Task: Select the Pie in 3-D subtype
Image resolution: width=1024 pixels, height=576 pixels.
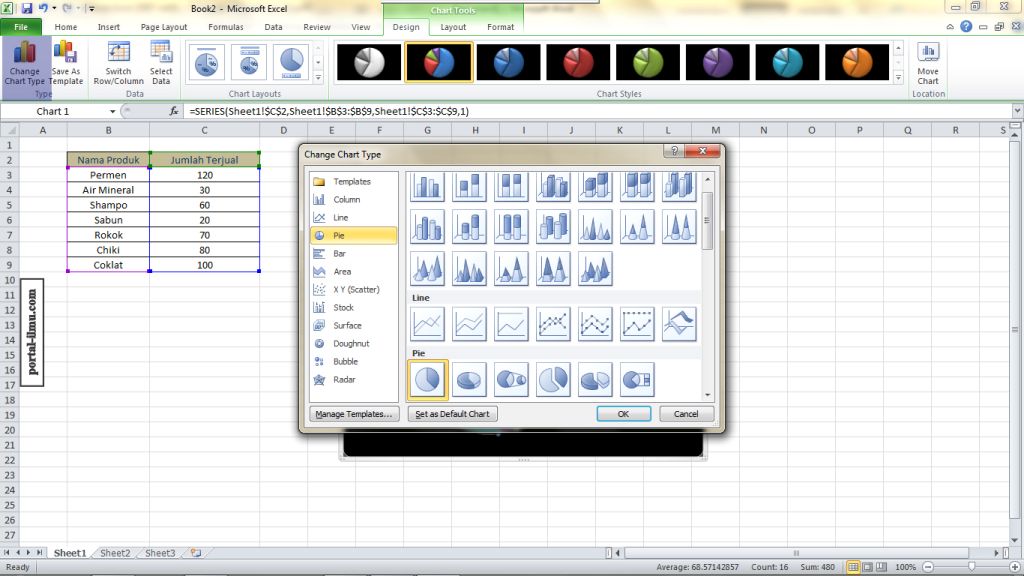Action: 469,379
